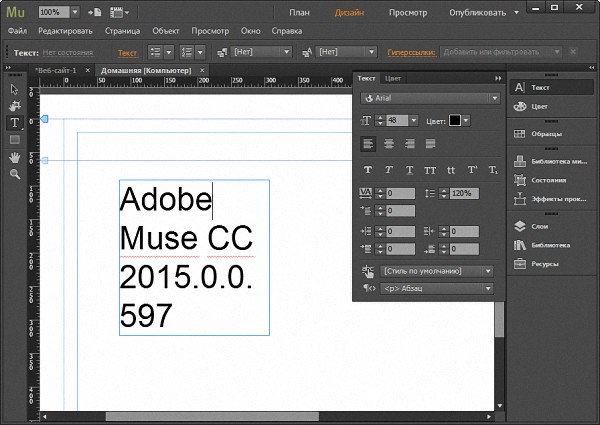Screen dimensions: 600x425
Task: Open the Библиотека ми... widgets panel
Action: (551, 161)
